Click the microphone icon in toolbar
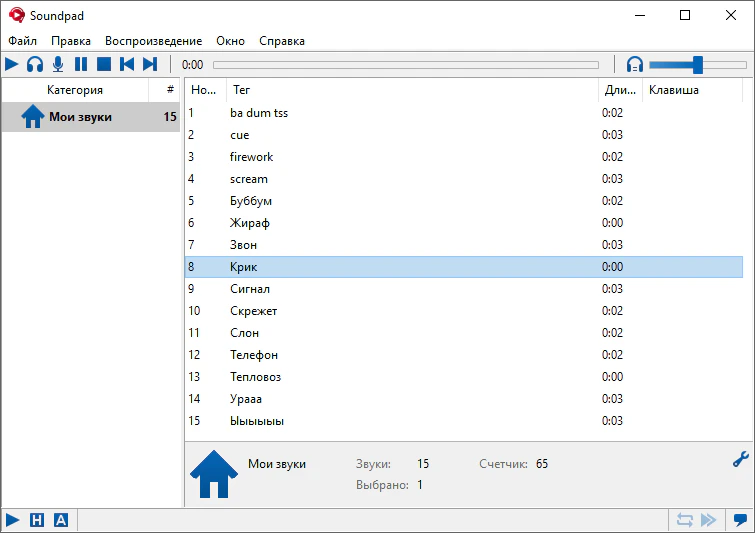This screenshot has height=533, width=755. [x=58, y=64]
